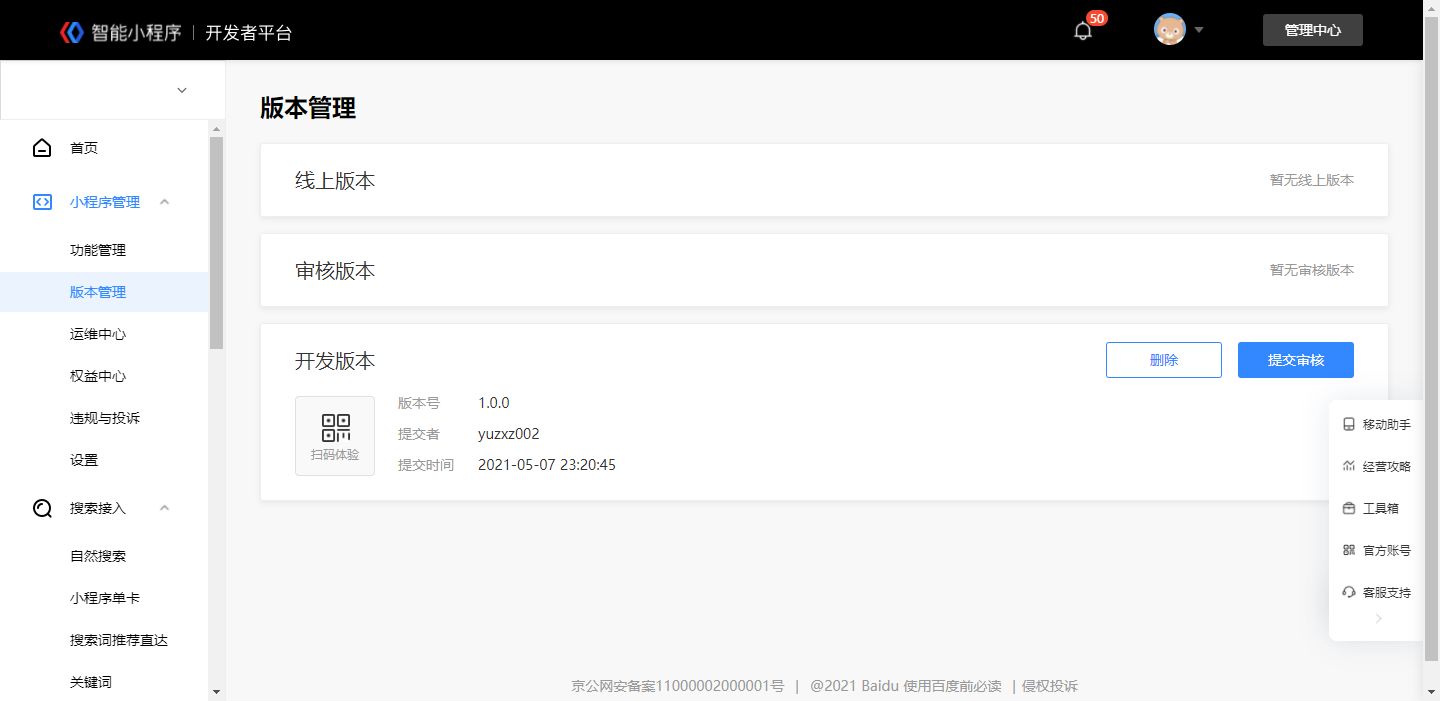Collapse the 小程序管理 sidebar section

click(165, 202)
